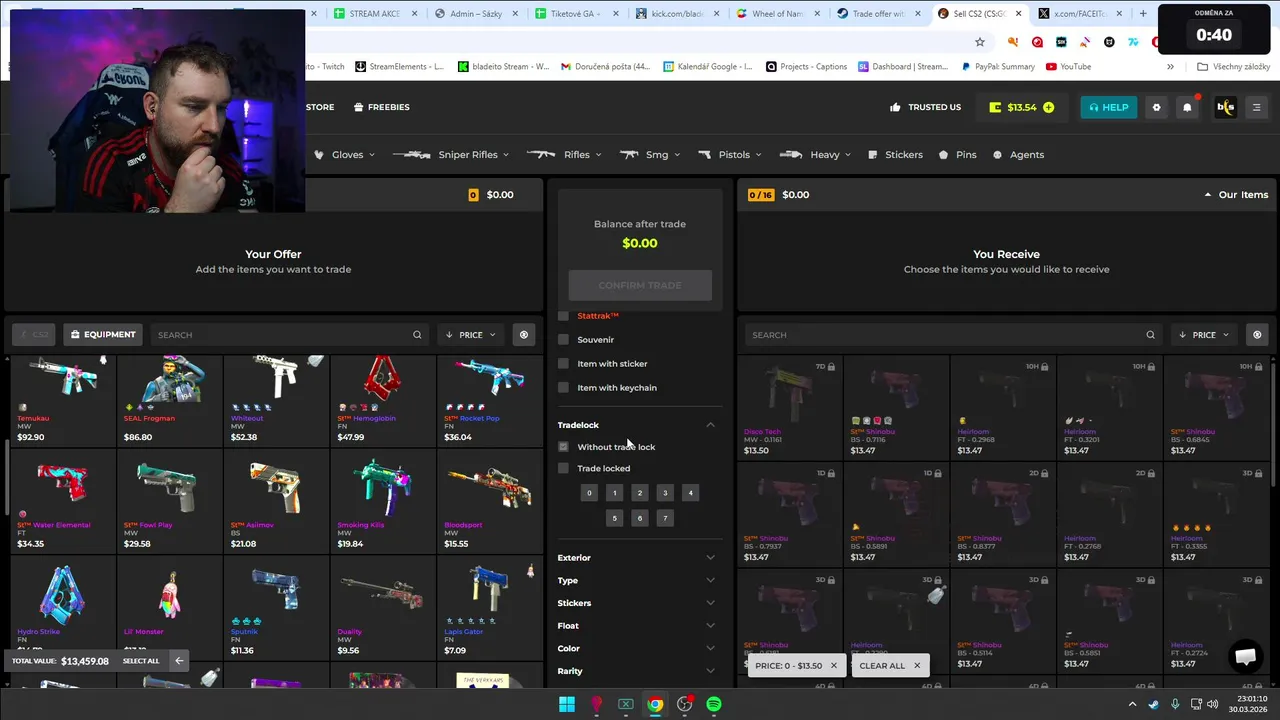Collapse the Tradelock section
1280x720 pixels.
pos(711,425)
